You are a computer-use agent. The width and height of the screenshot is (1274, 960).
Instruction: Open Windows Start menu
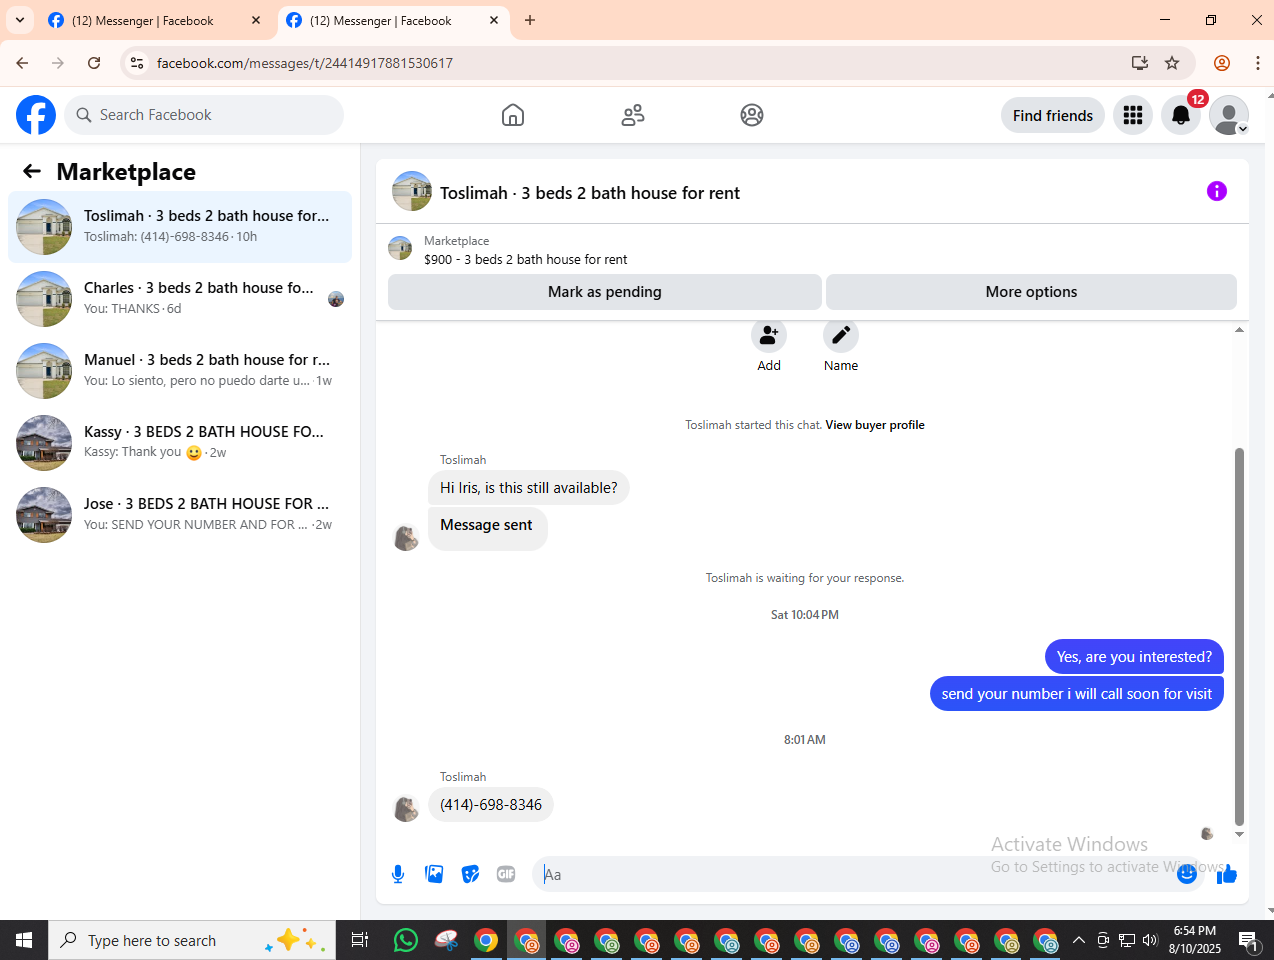24,940
